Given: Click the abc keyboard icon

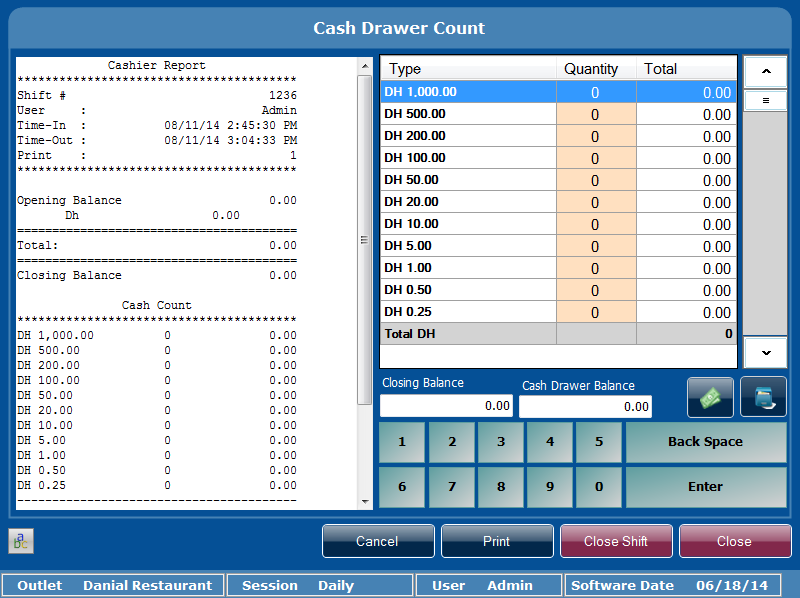Looking at the screenshot, I should click(x=21, y=541).
